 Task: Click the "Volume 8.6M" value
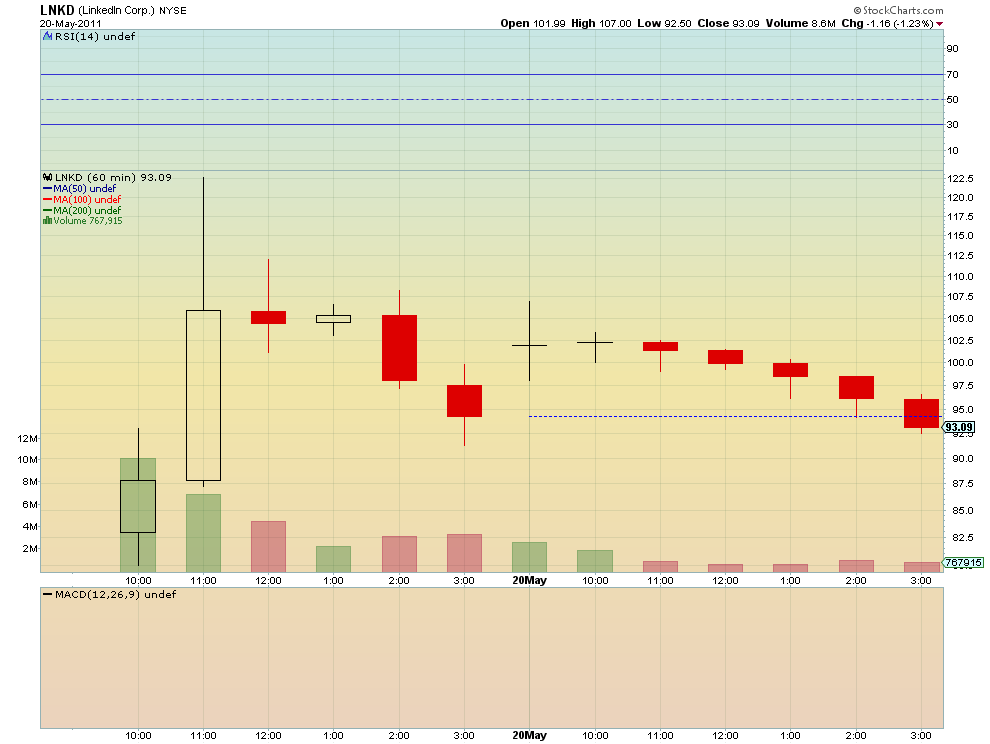(x=801, y=23)
